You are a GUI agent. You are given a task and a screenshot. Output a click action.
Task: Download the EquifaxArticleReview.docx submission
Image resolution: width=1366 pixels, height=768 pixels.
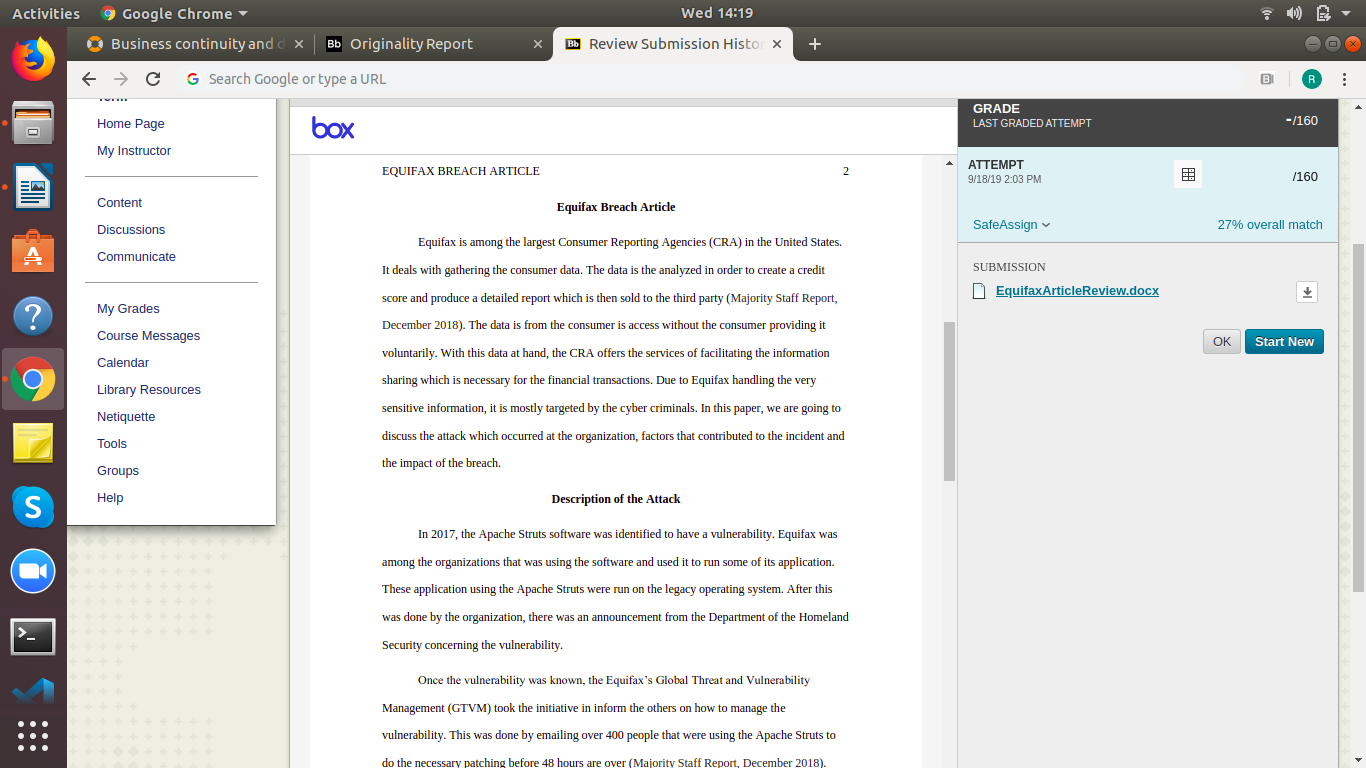pos(1307,292)
